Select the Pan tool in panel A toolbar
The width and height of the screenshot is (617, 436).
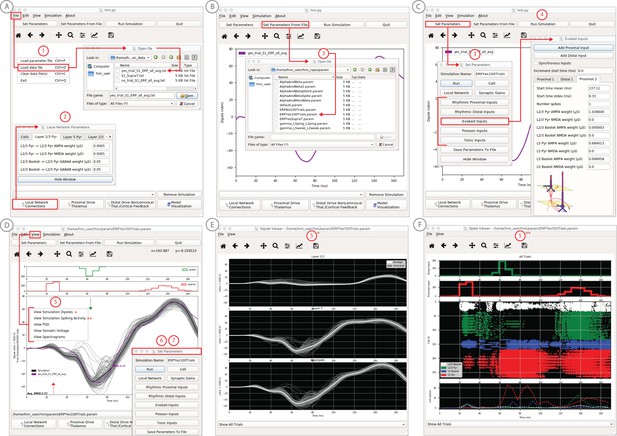coord(59,35)
